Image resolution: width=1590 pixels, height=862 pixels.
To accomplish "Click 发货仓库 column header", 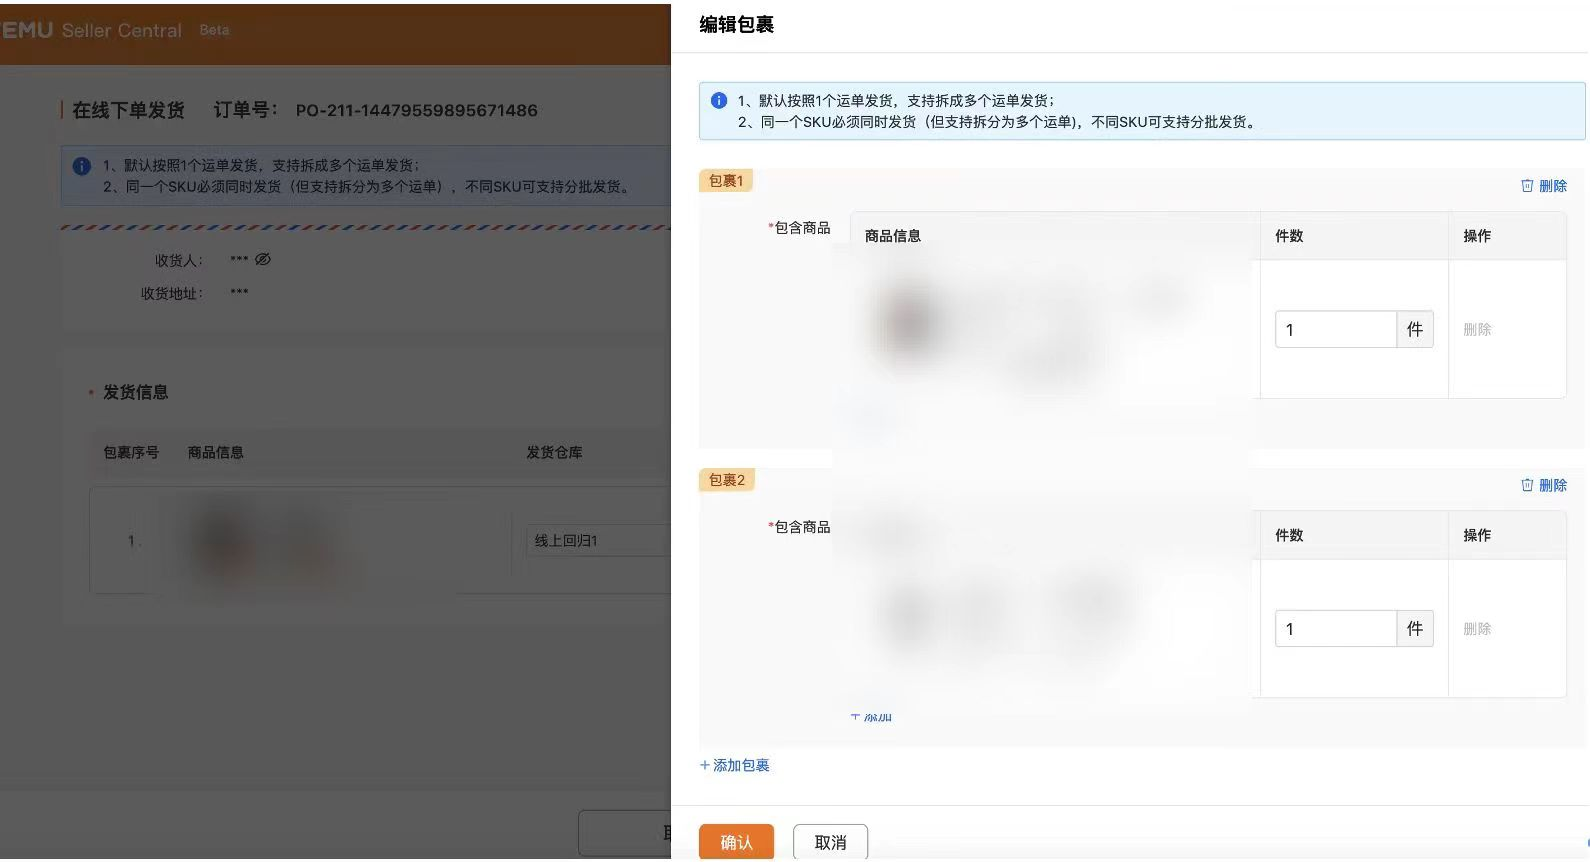I will pyautogui.click(x=554, y=452).
